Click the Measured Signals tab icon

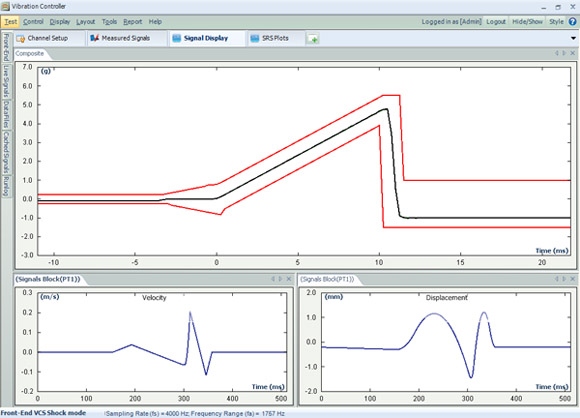coord(95,38)
